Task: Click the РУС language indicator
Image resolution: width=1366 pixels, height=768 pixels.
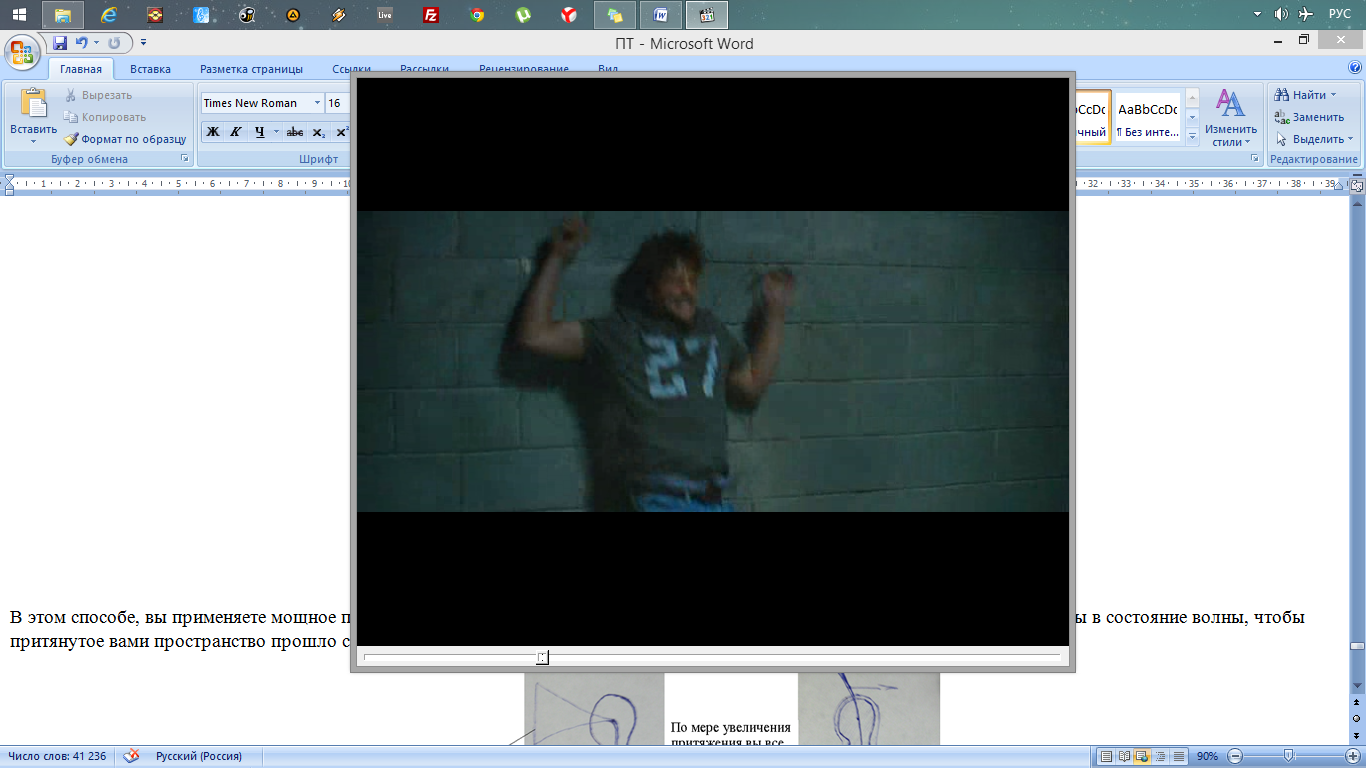Action: point(1340,15)
